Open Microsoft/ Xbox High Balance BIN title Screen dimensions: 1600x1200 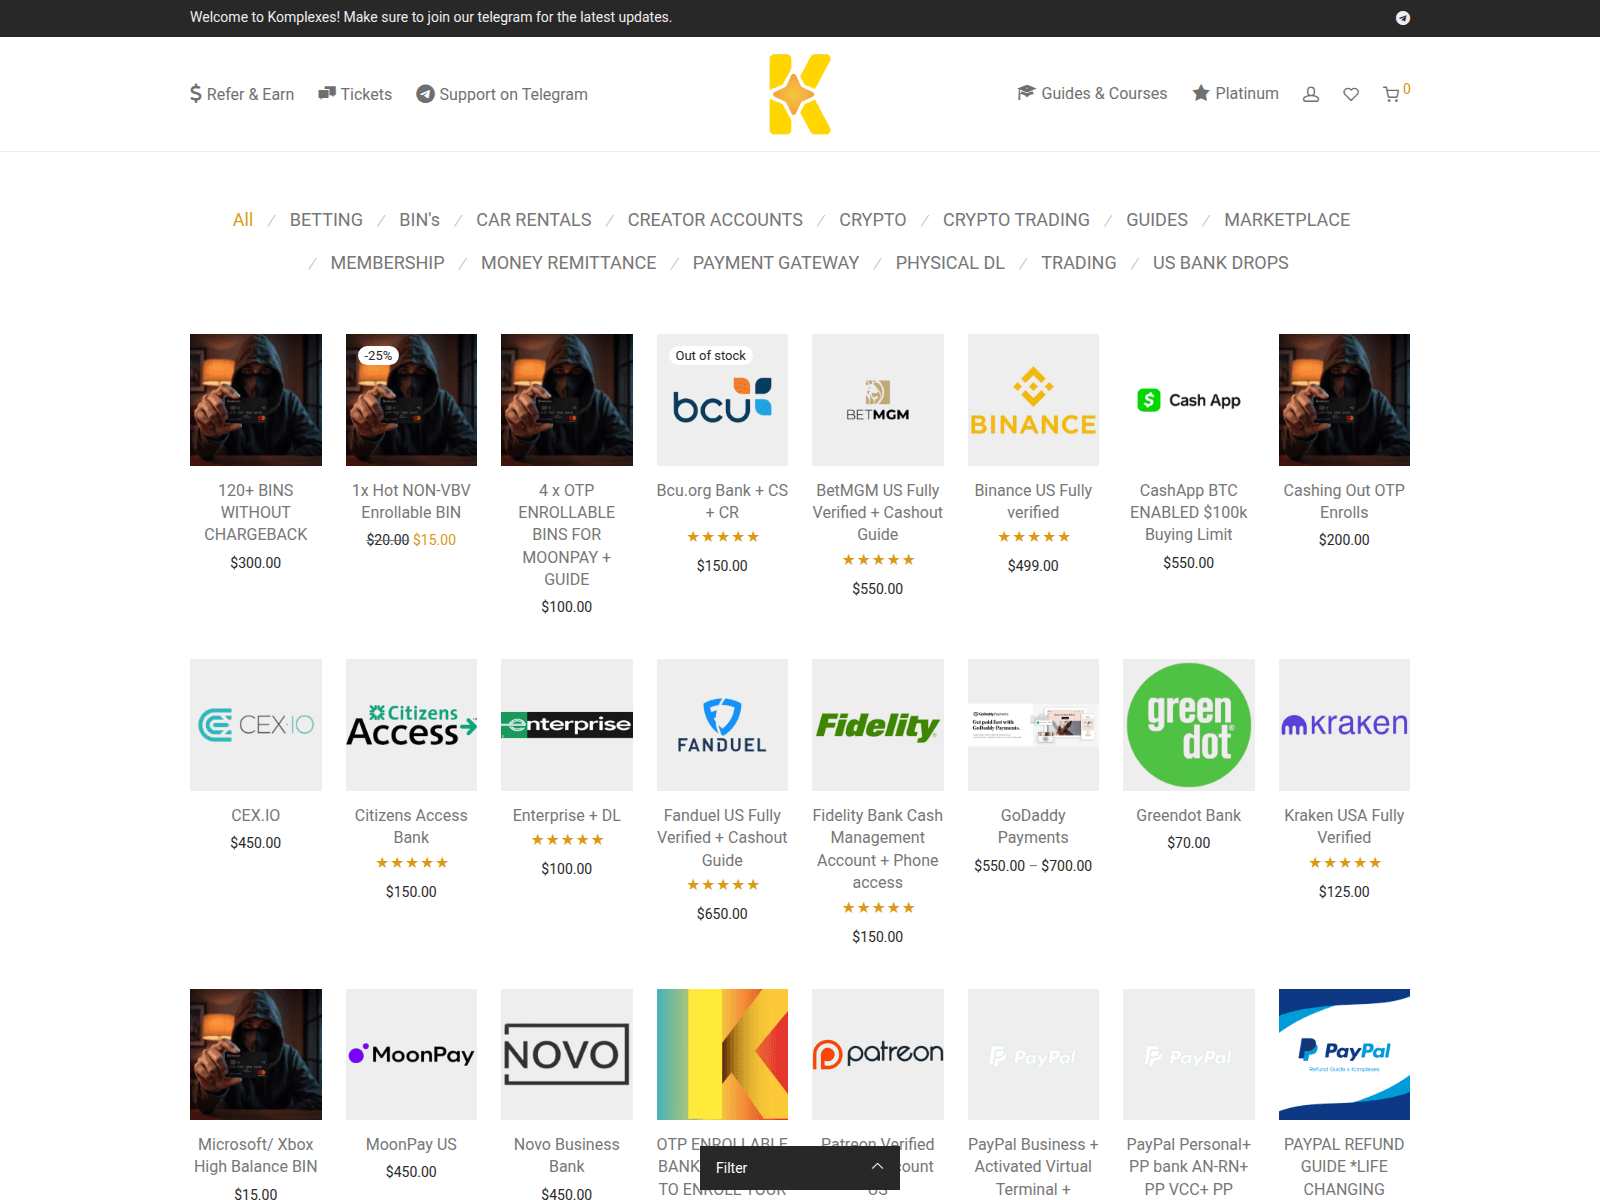(256, 1155)
